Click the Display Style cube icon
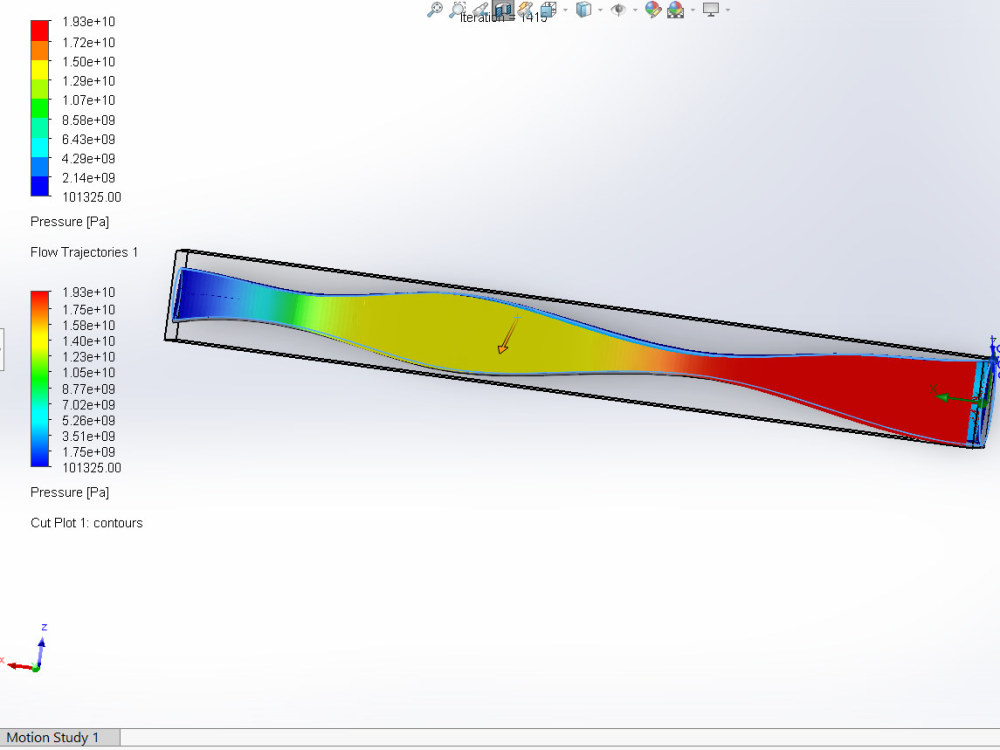The width and height of the screenshot is (1000, 750). coord(583,10)
